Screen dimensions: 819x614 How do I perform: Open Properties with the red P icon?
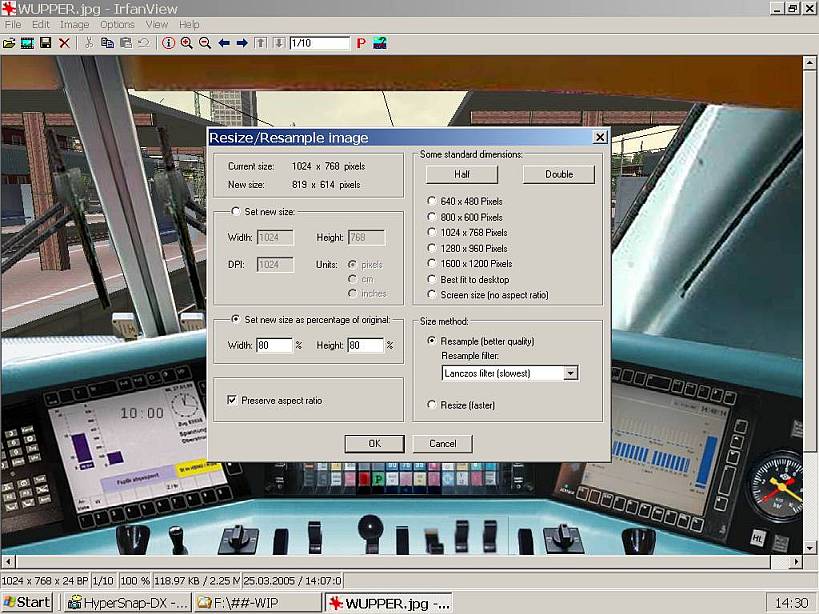(x=361, y=43)
